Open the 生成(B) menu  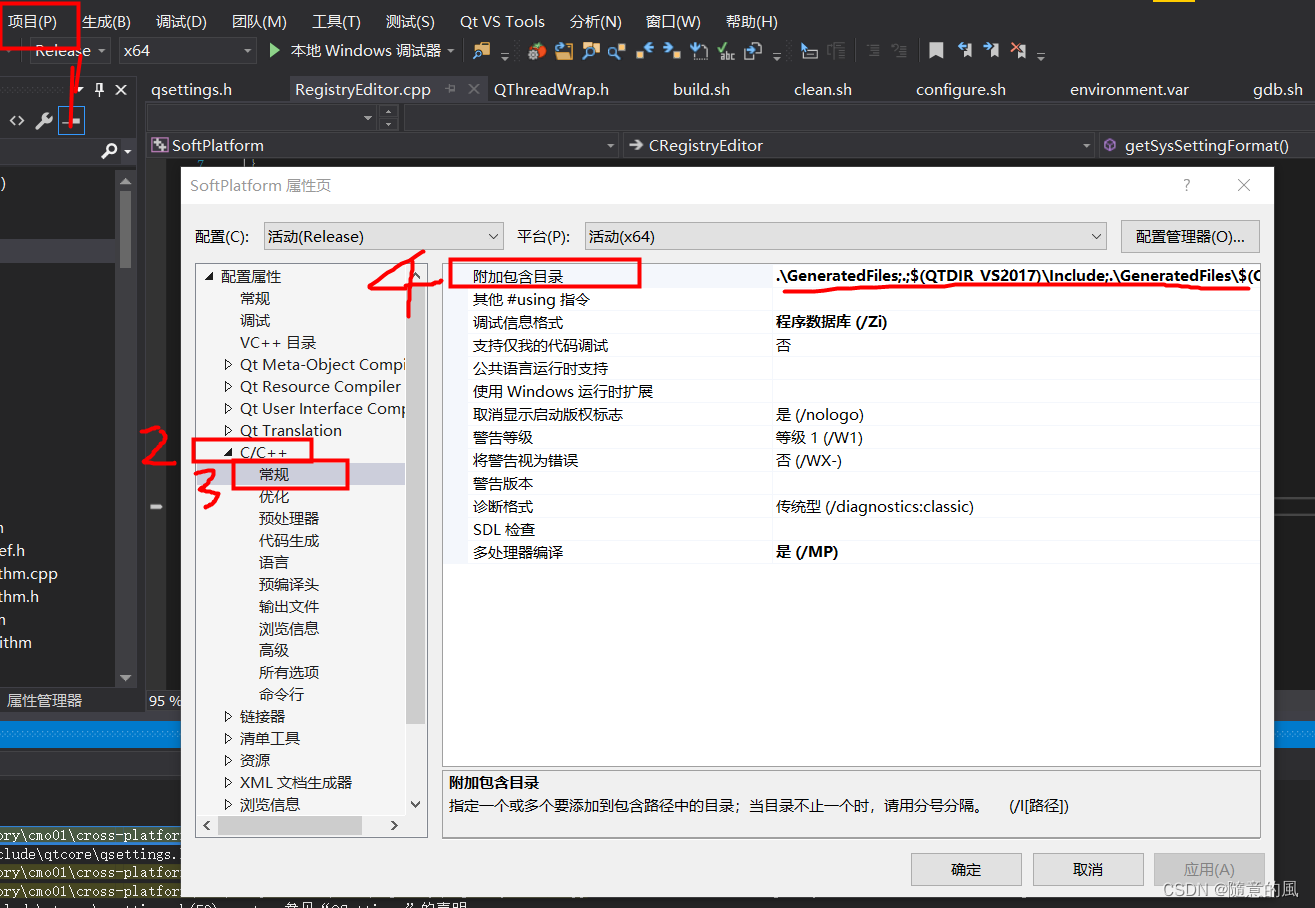pyautogui.click(x=106, y=21)
